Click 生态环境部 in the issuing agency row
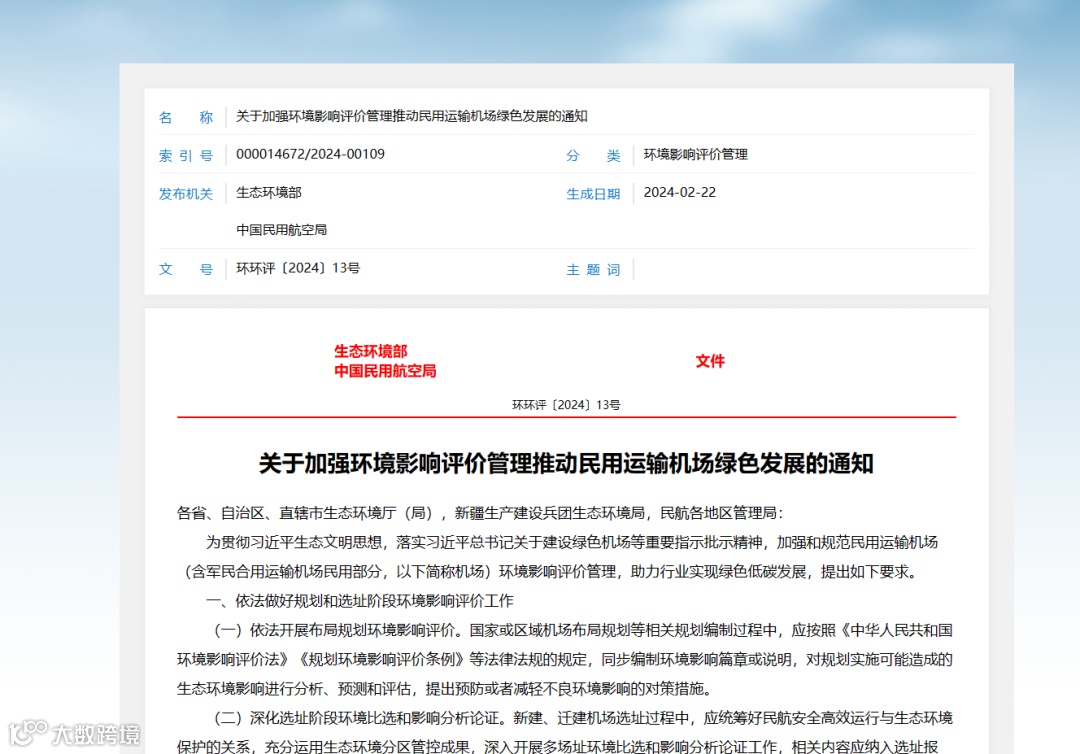 click(x=269, y=193)
